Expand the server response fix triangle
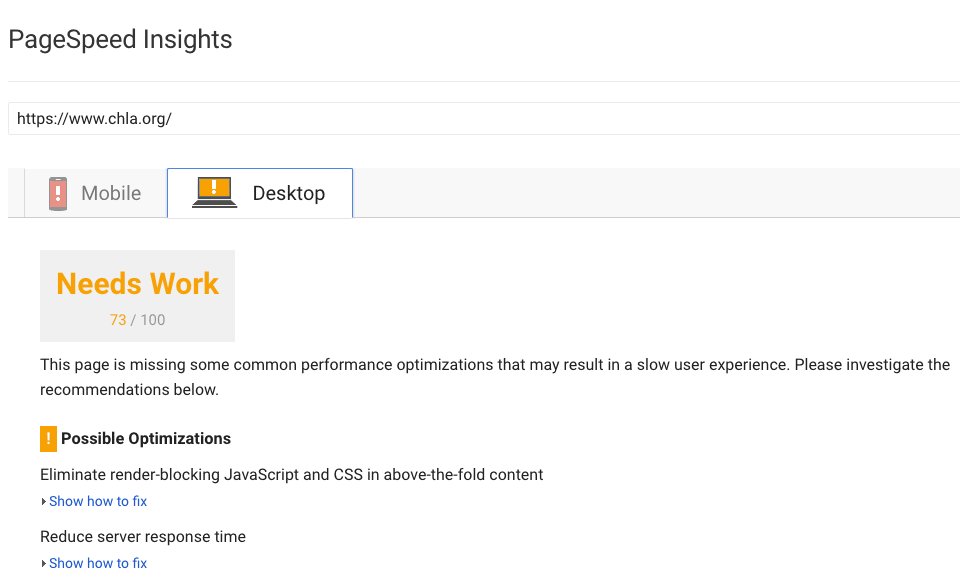The image size is (960, 571). coord(43,564)
